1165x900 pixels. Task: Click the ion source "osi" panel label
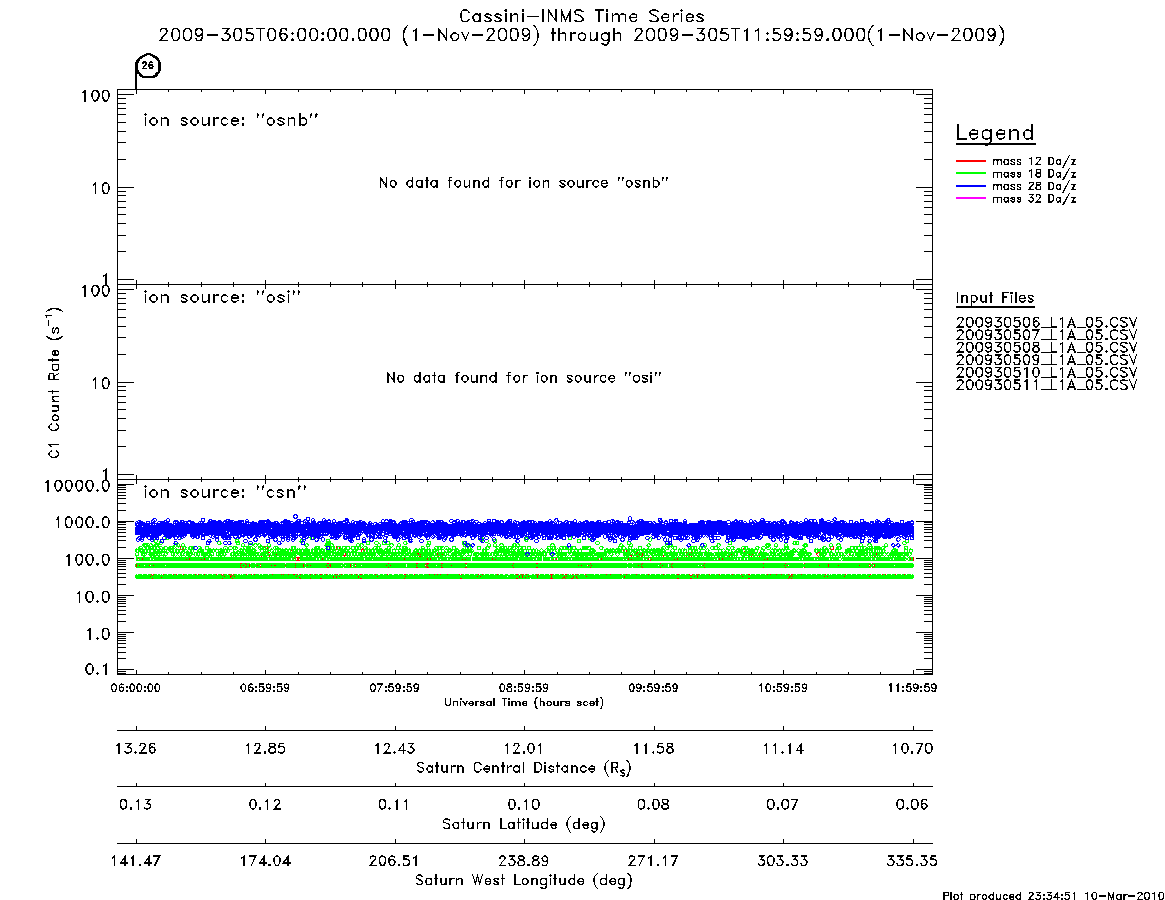pos(222,297)
